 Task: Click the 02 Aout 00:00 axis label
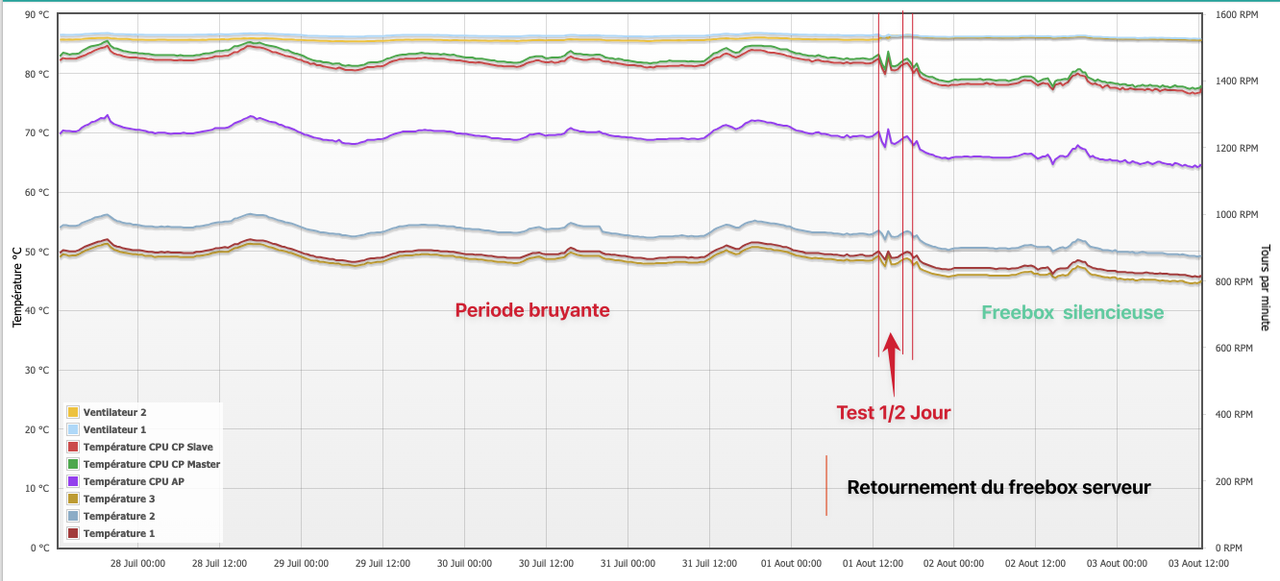pos(955,563)
